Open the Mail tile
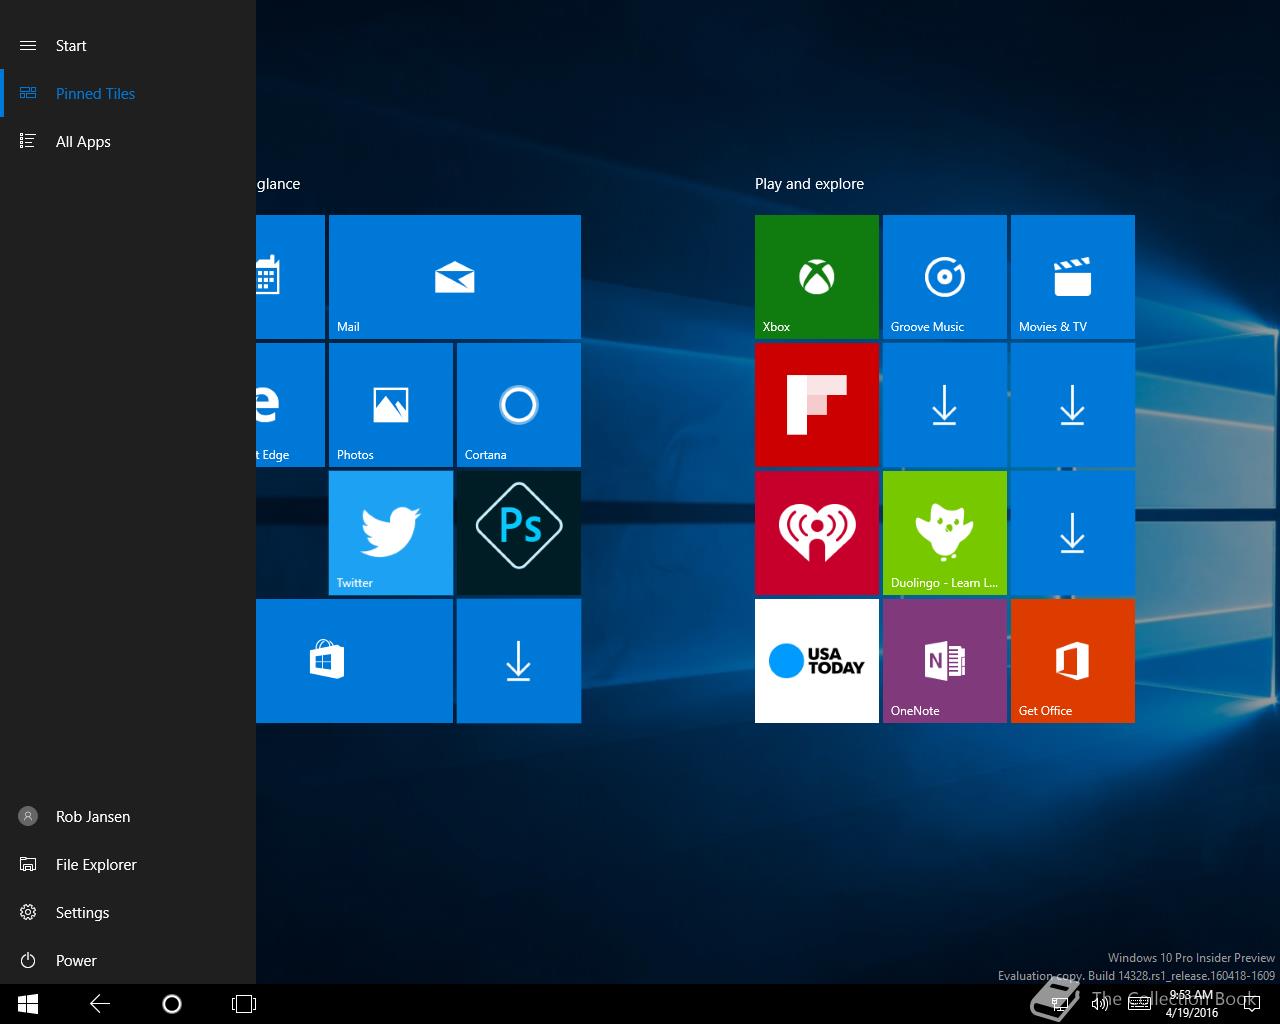Viewport: 1280px width, 1024px height. coord(455,277)
